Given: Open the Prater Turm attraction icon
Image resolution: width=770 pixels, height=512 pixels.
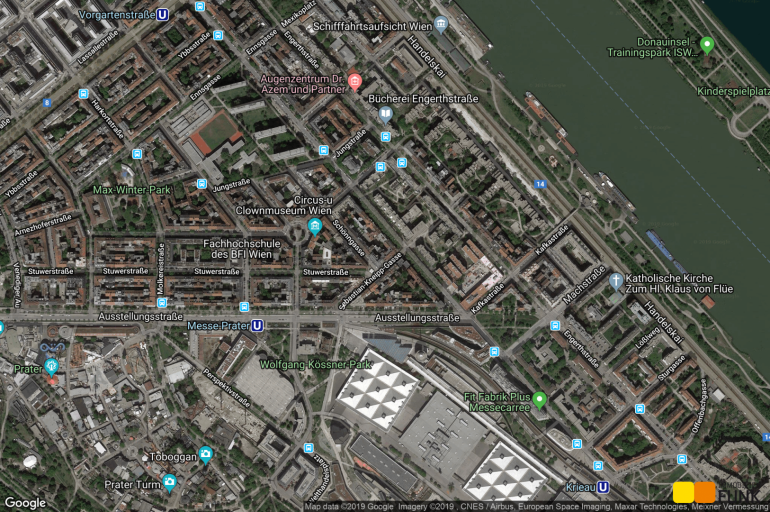Looking at the screenshot, I should coord(169,483).
